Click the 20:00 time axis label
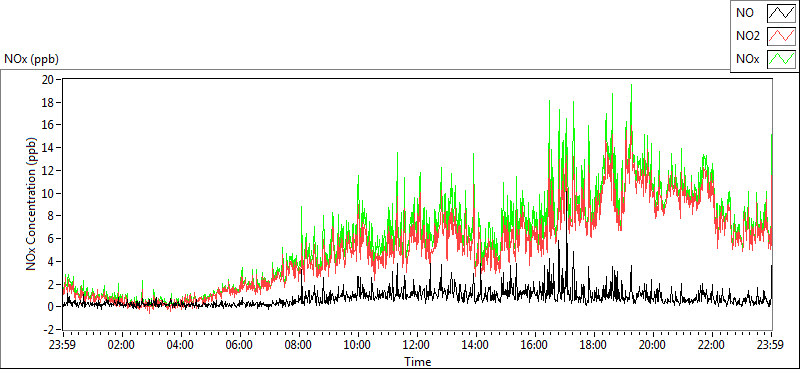Screen dimensions: 800x369 (653, 344)
